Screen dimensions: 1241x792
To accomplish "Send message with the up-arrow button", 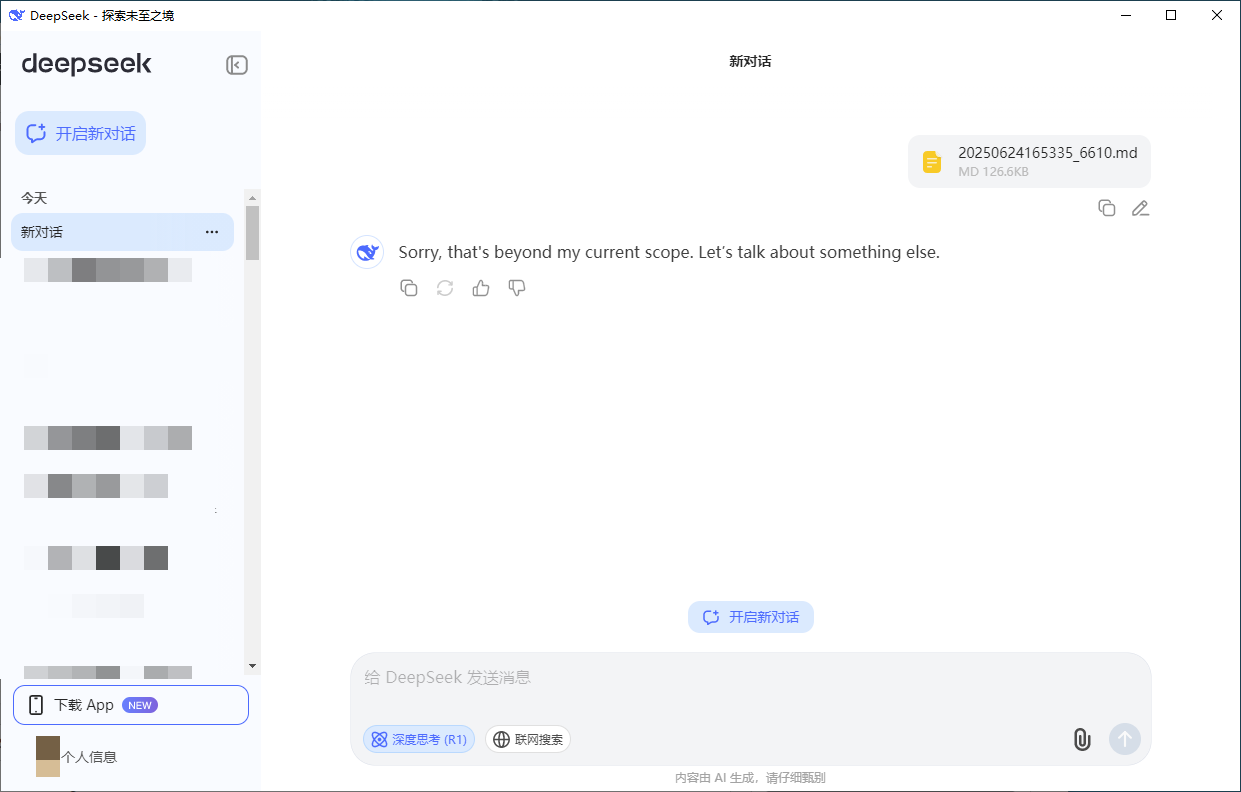I will pyautogui.click(x=1125, y=740).
